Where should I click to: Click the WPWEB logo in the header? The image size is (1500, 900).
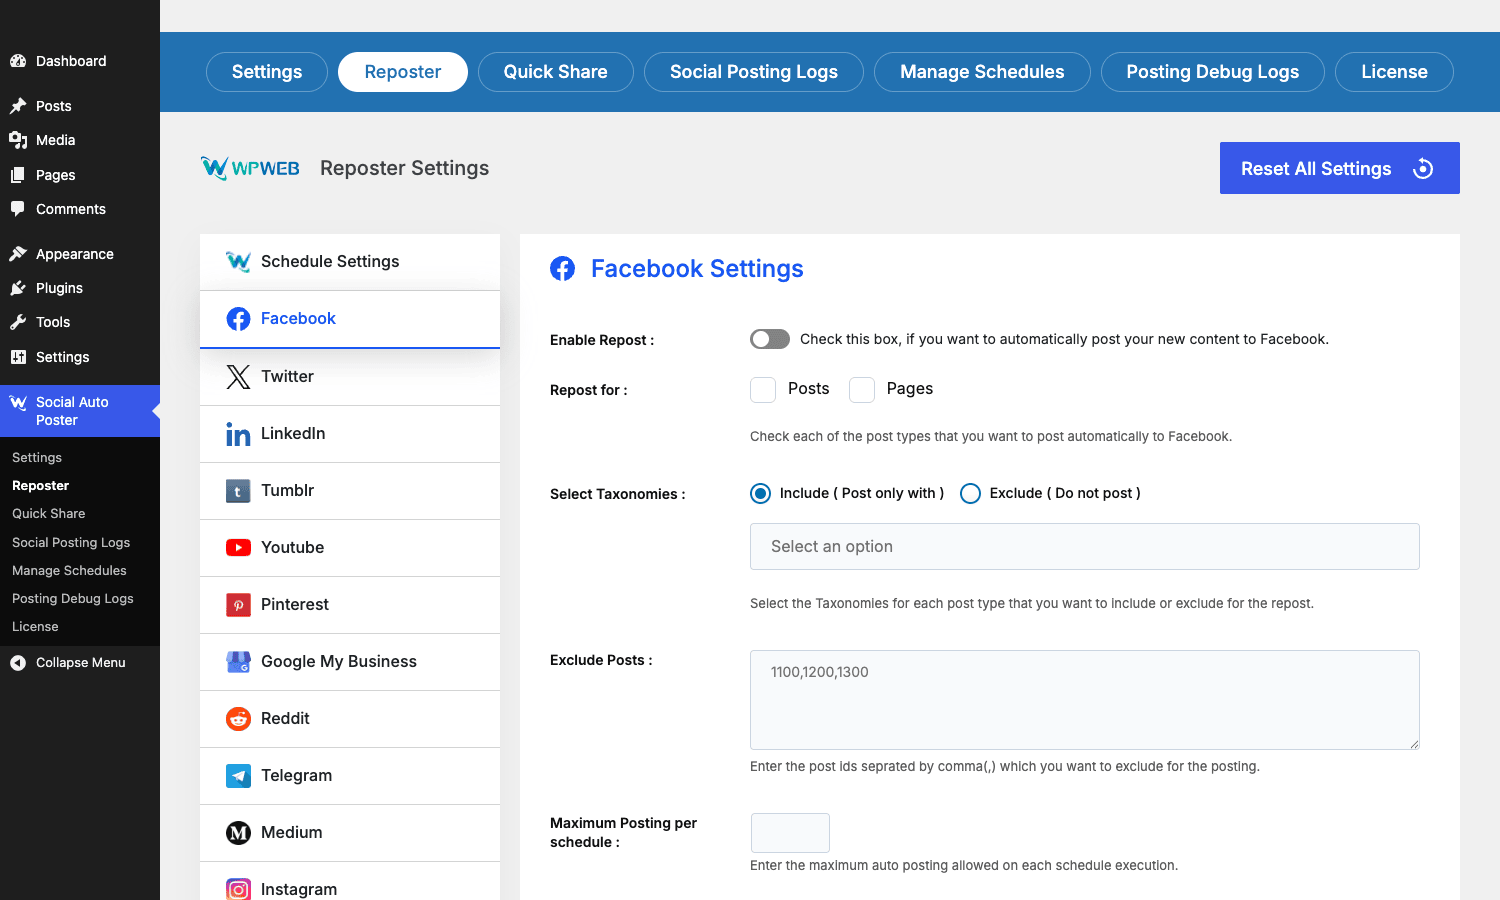point(250,168)
